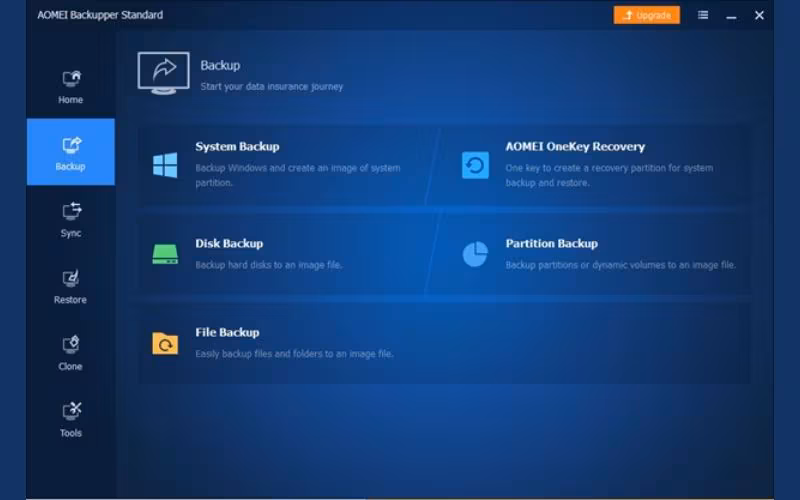Switch to the Restore tab label
Viewport: 800px width, 500px height.
pos(70,299)
